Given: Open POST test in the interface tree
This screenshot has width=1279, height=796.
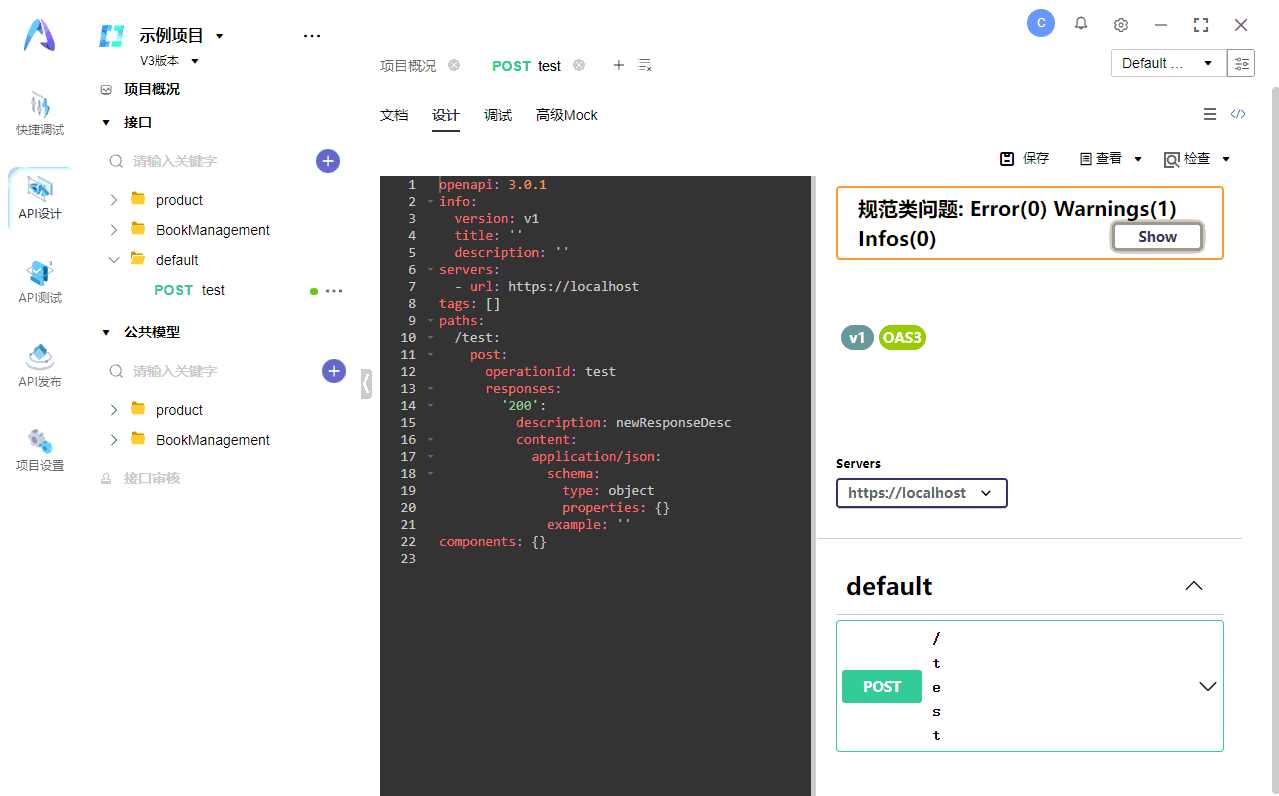Looking at the screenshot, I should point(190,290).
